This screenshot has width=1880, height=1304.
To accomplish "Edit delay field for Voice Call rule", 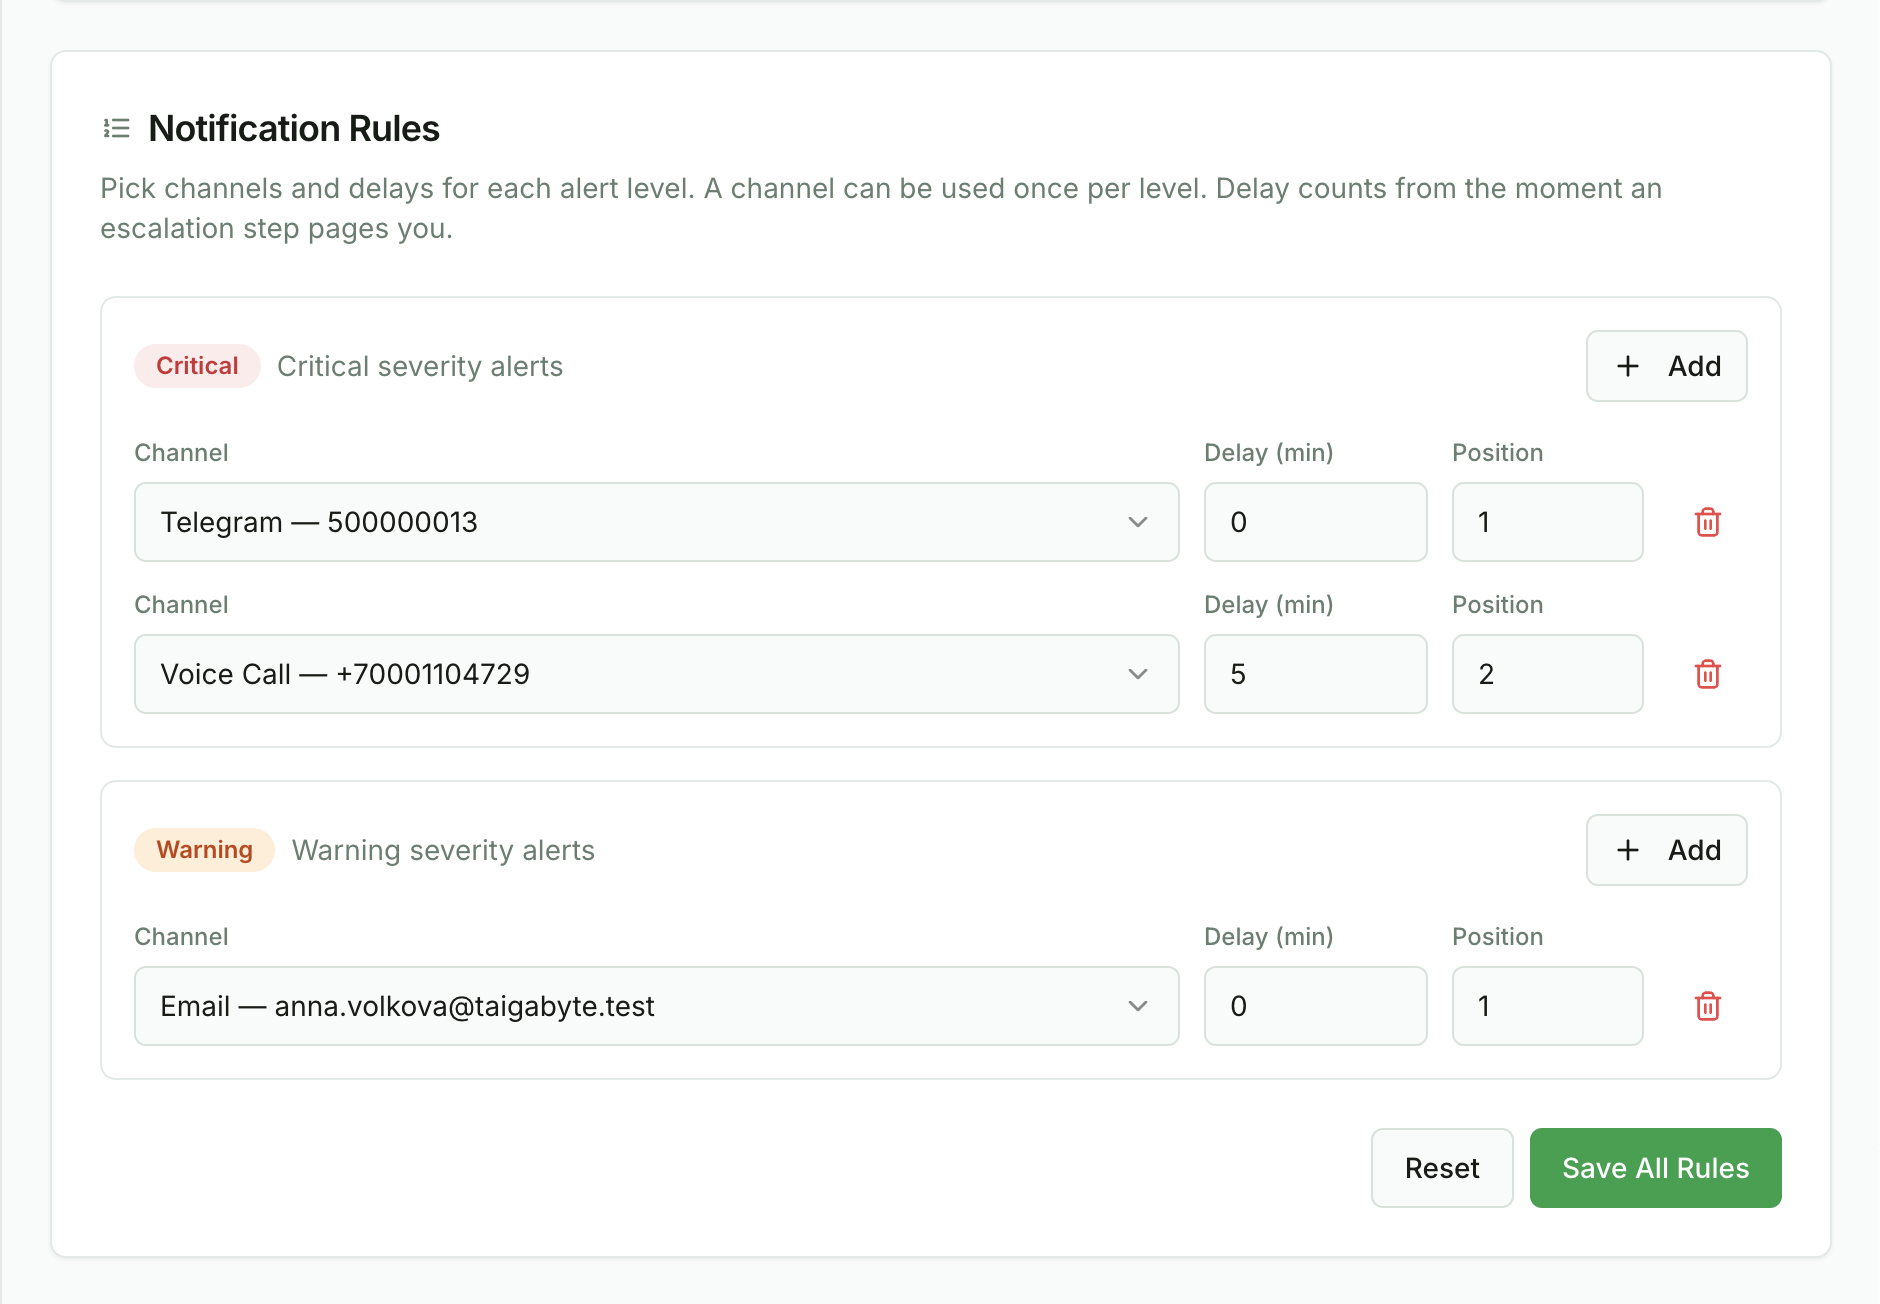I will 1315,674.
